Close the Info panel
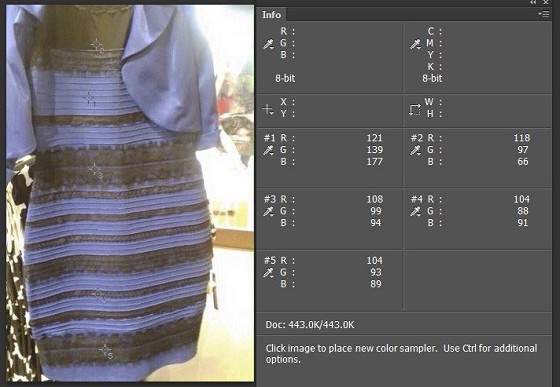The image size is (560, 387). pyautogui.click(x=546, y=2)
